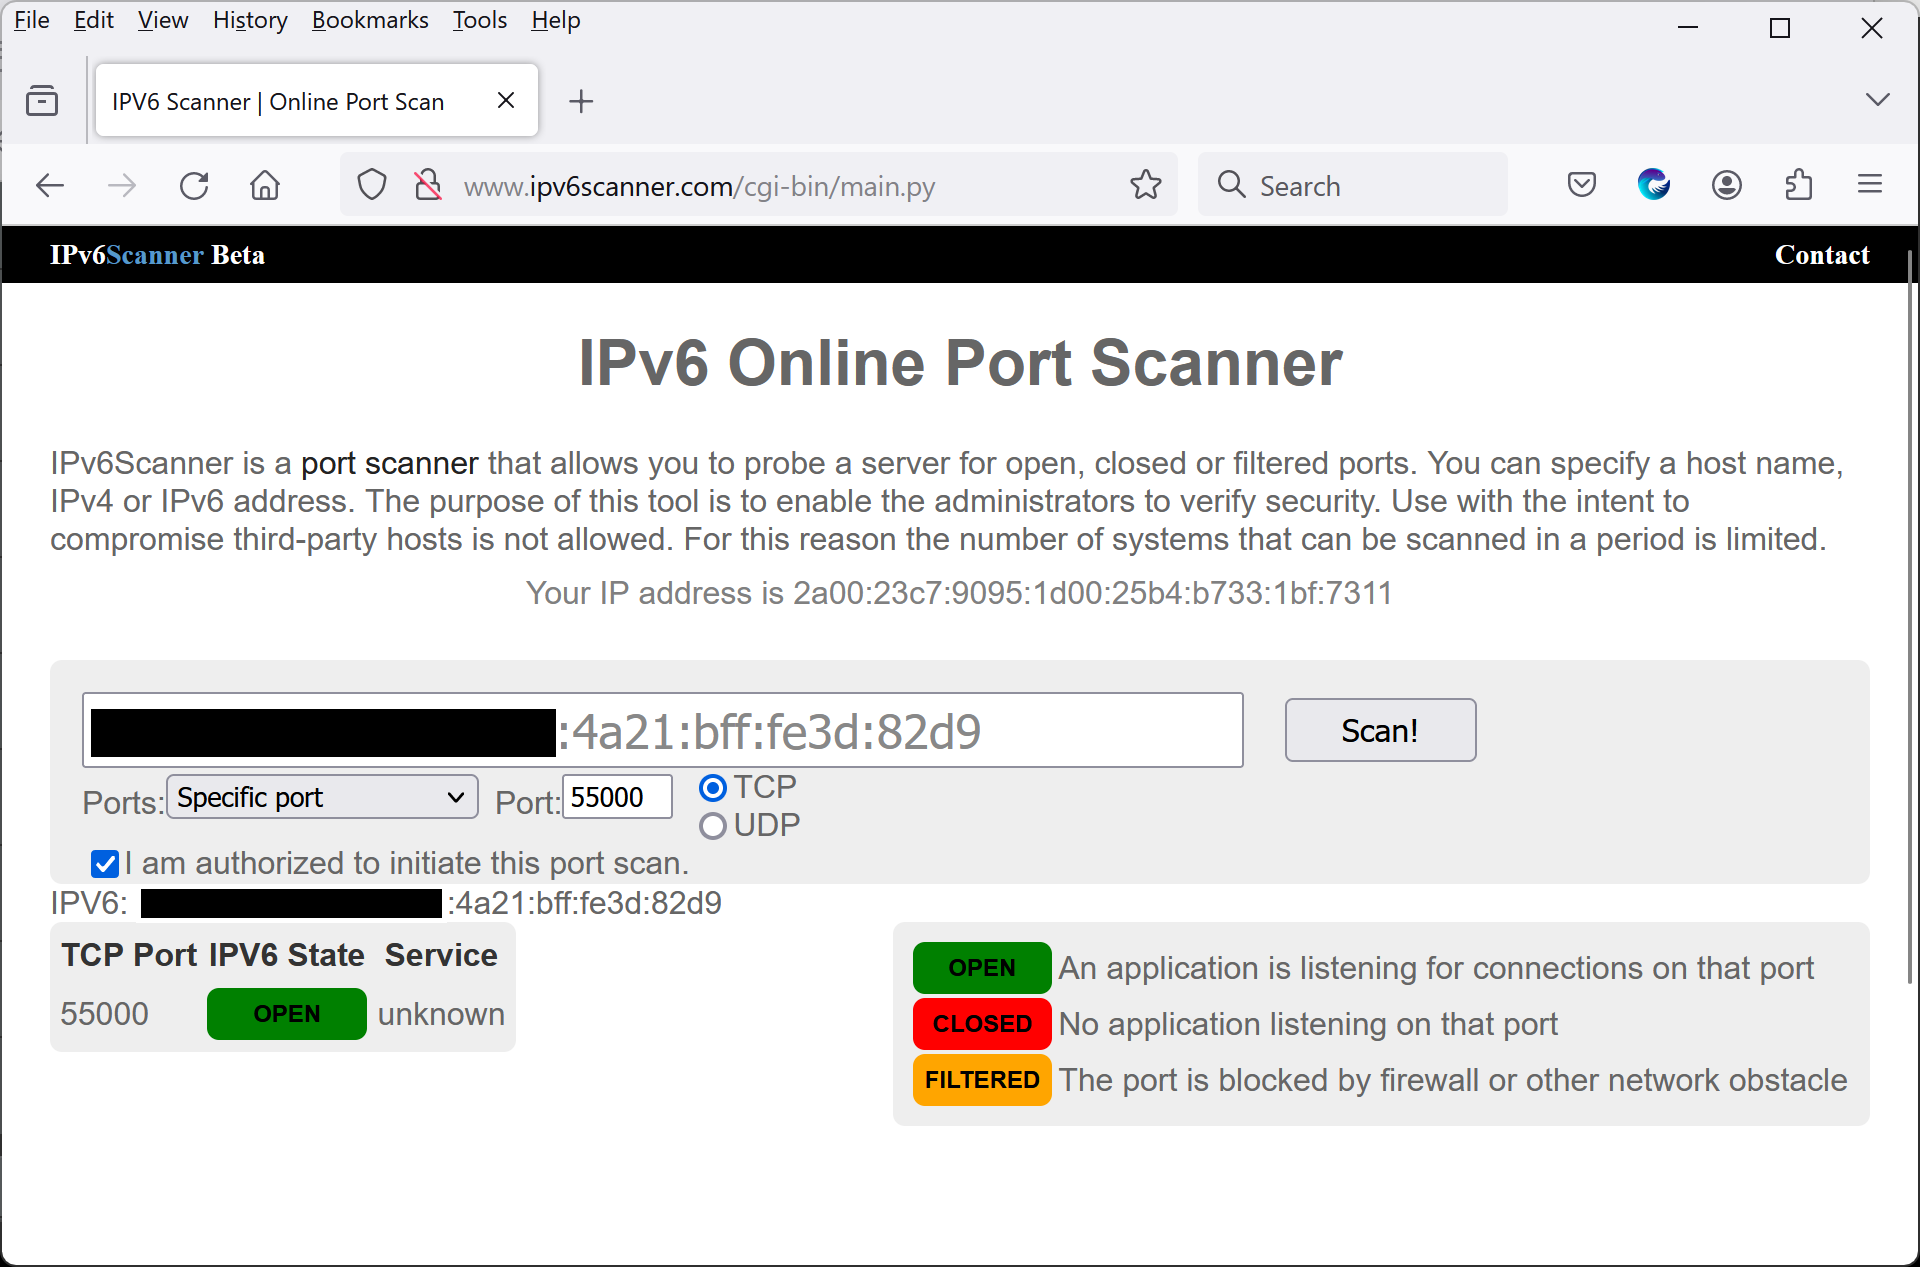Reload the current page
Image resolution: width=1920 pixels, height=1267 pixels.
pos(194,185)
